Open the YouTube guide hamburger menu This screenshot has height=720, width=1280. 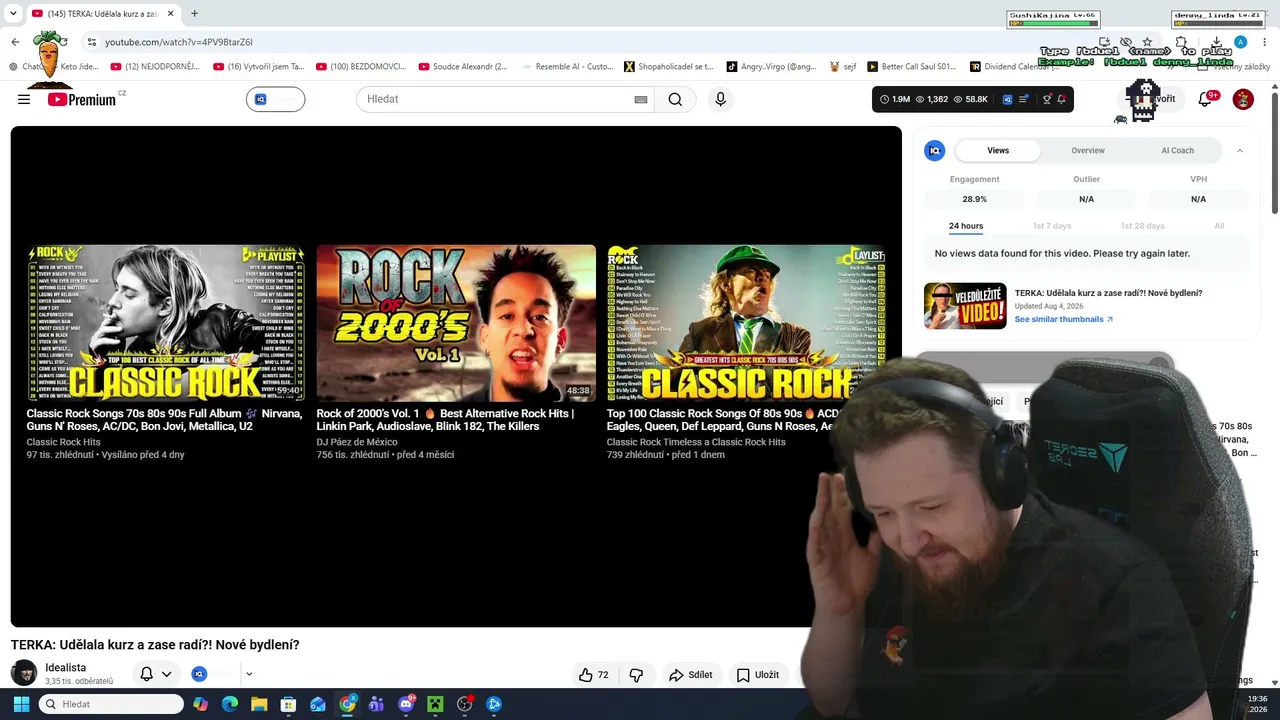tap(24, 99)
